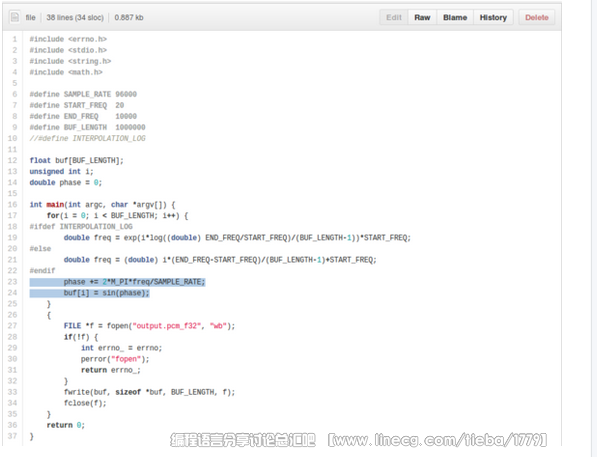Open the Raw file view
Screen dimensions: 597x457
click(x=422, y=18)
